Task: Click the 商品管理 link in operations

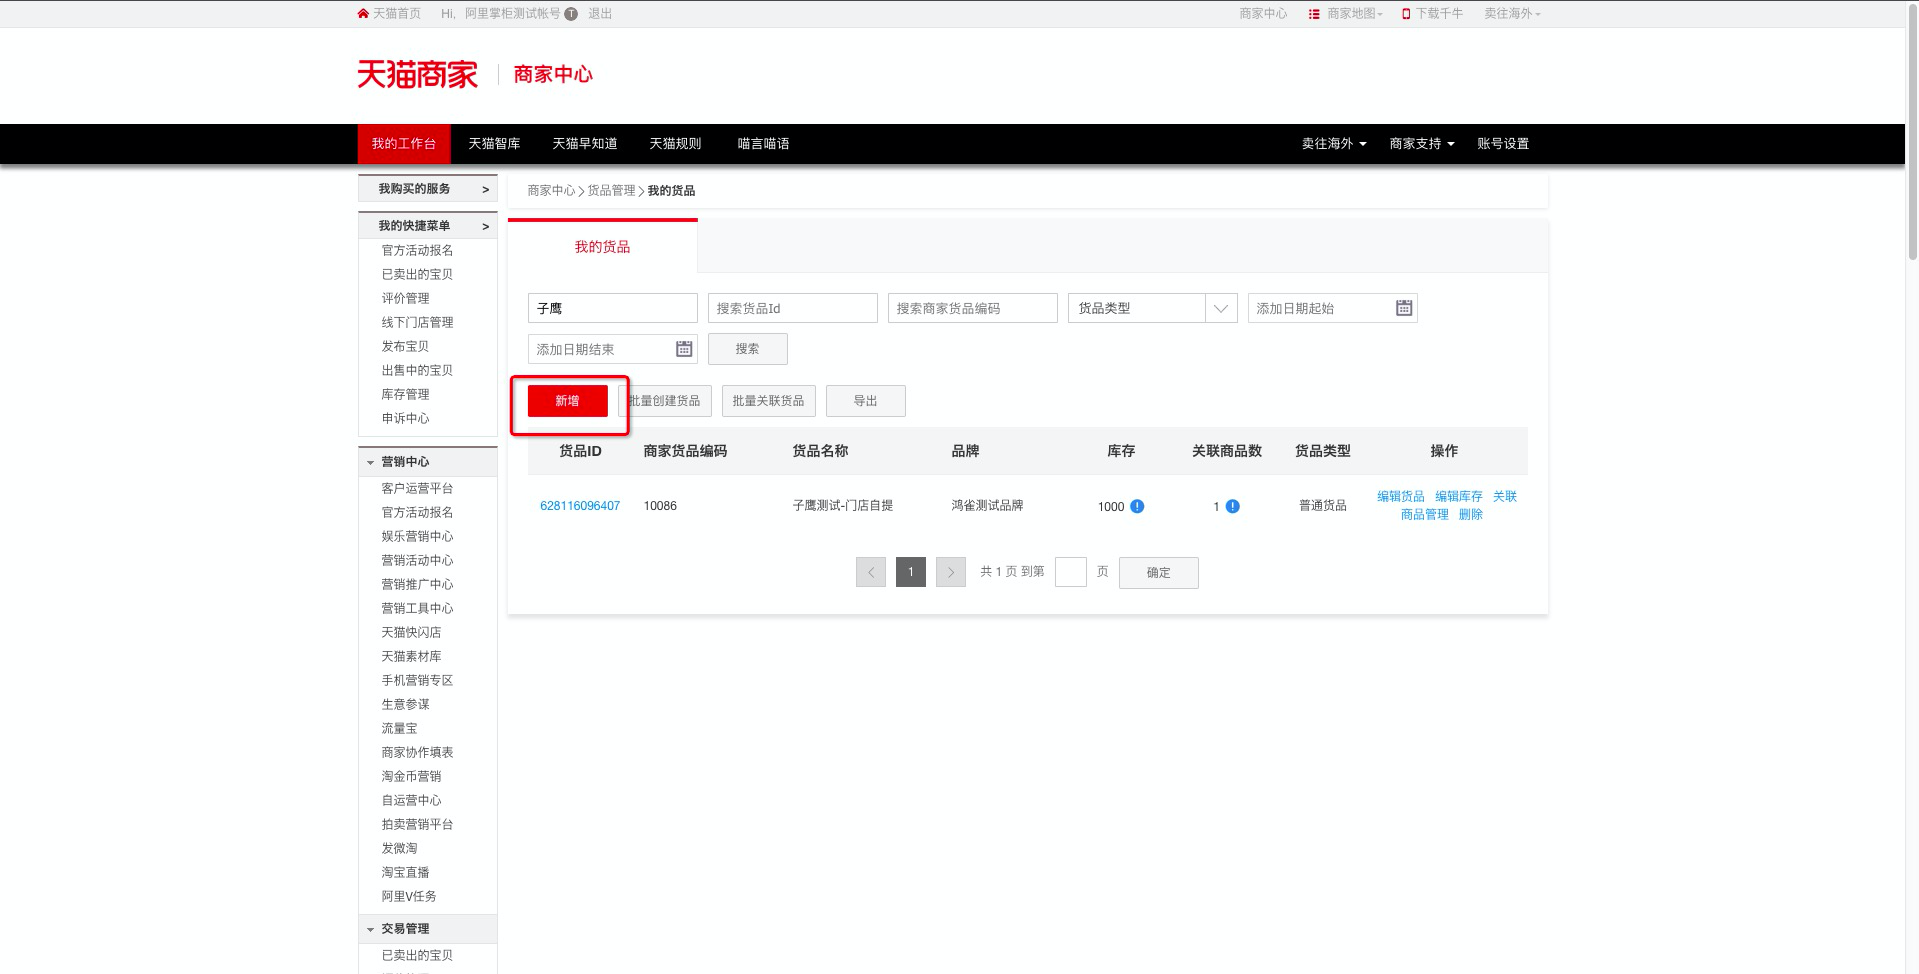Action: (x=1425, y=515)
